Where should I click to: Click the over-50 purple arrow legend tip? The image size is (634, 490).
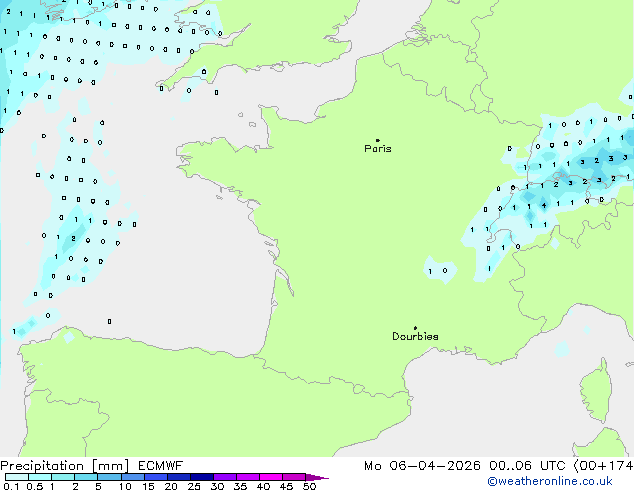(317, 477)
